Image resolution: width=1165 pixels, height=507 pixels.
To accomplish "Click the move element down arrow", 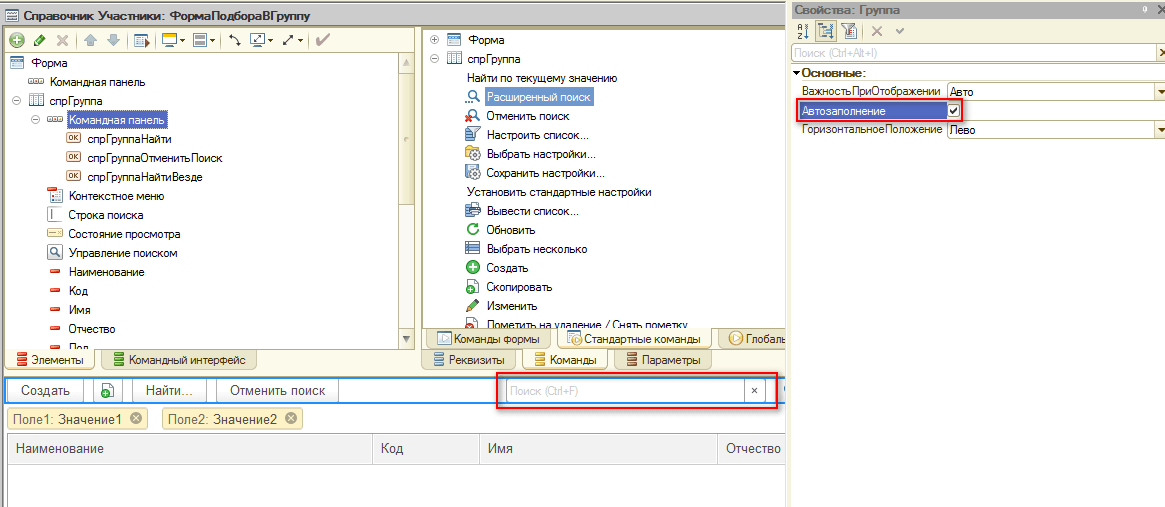I will [113, 40].
